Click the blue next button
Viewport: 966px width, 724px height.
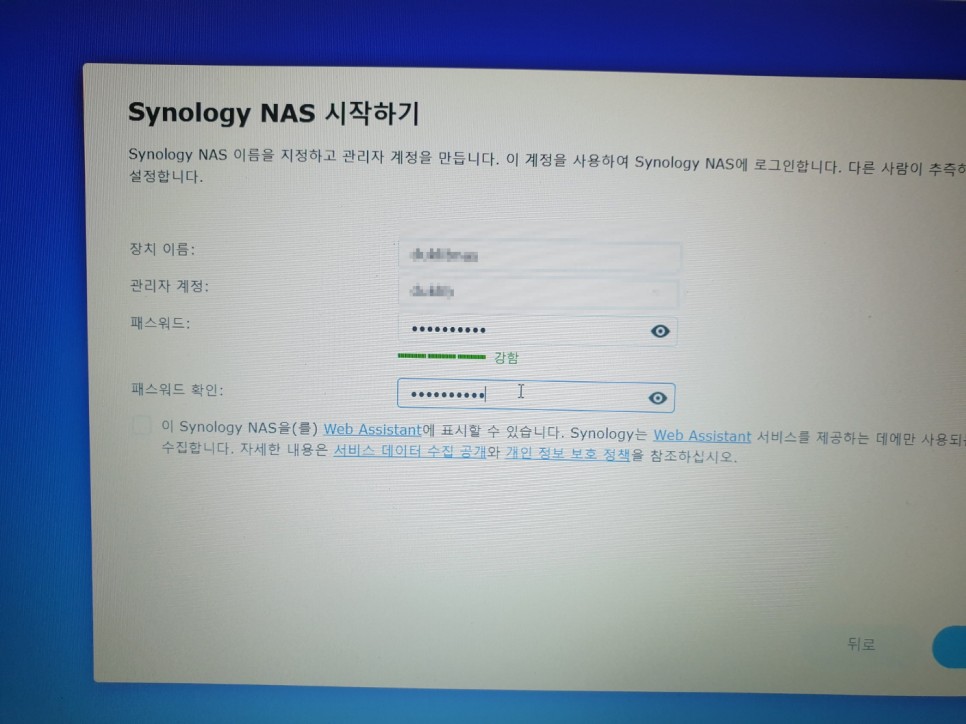(x=949, y=648)
